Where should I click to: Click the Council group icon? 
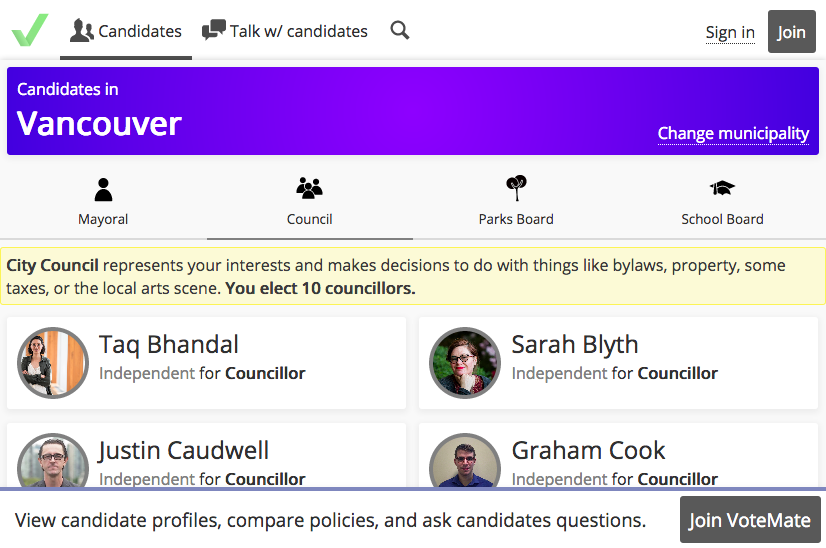click(x=310, y=188)
